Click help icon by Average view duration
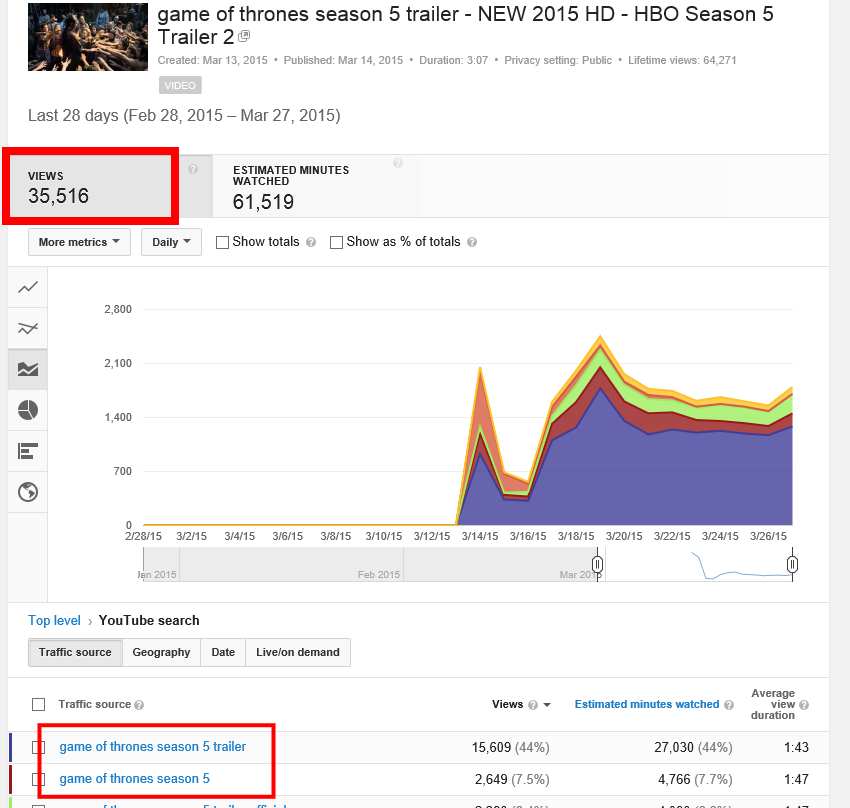 804,705
